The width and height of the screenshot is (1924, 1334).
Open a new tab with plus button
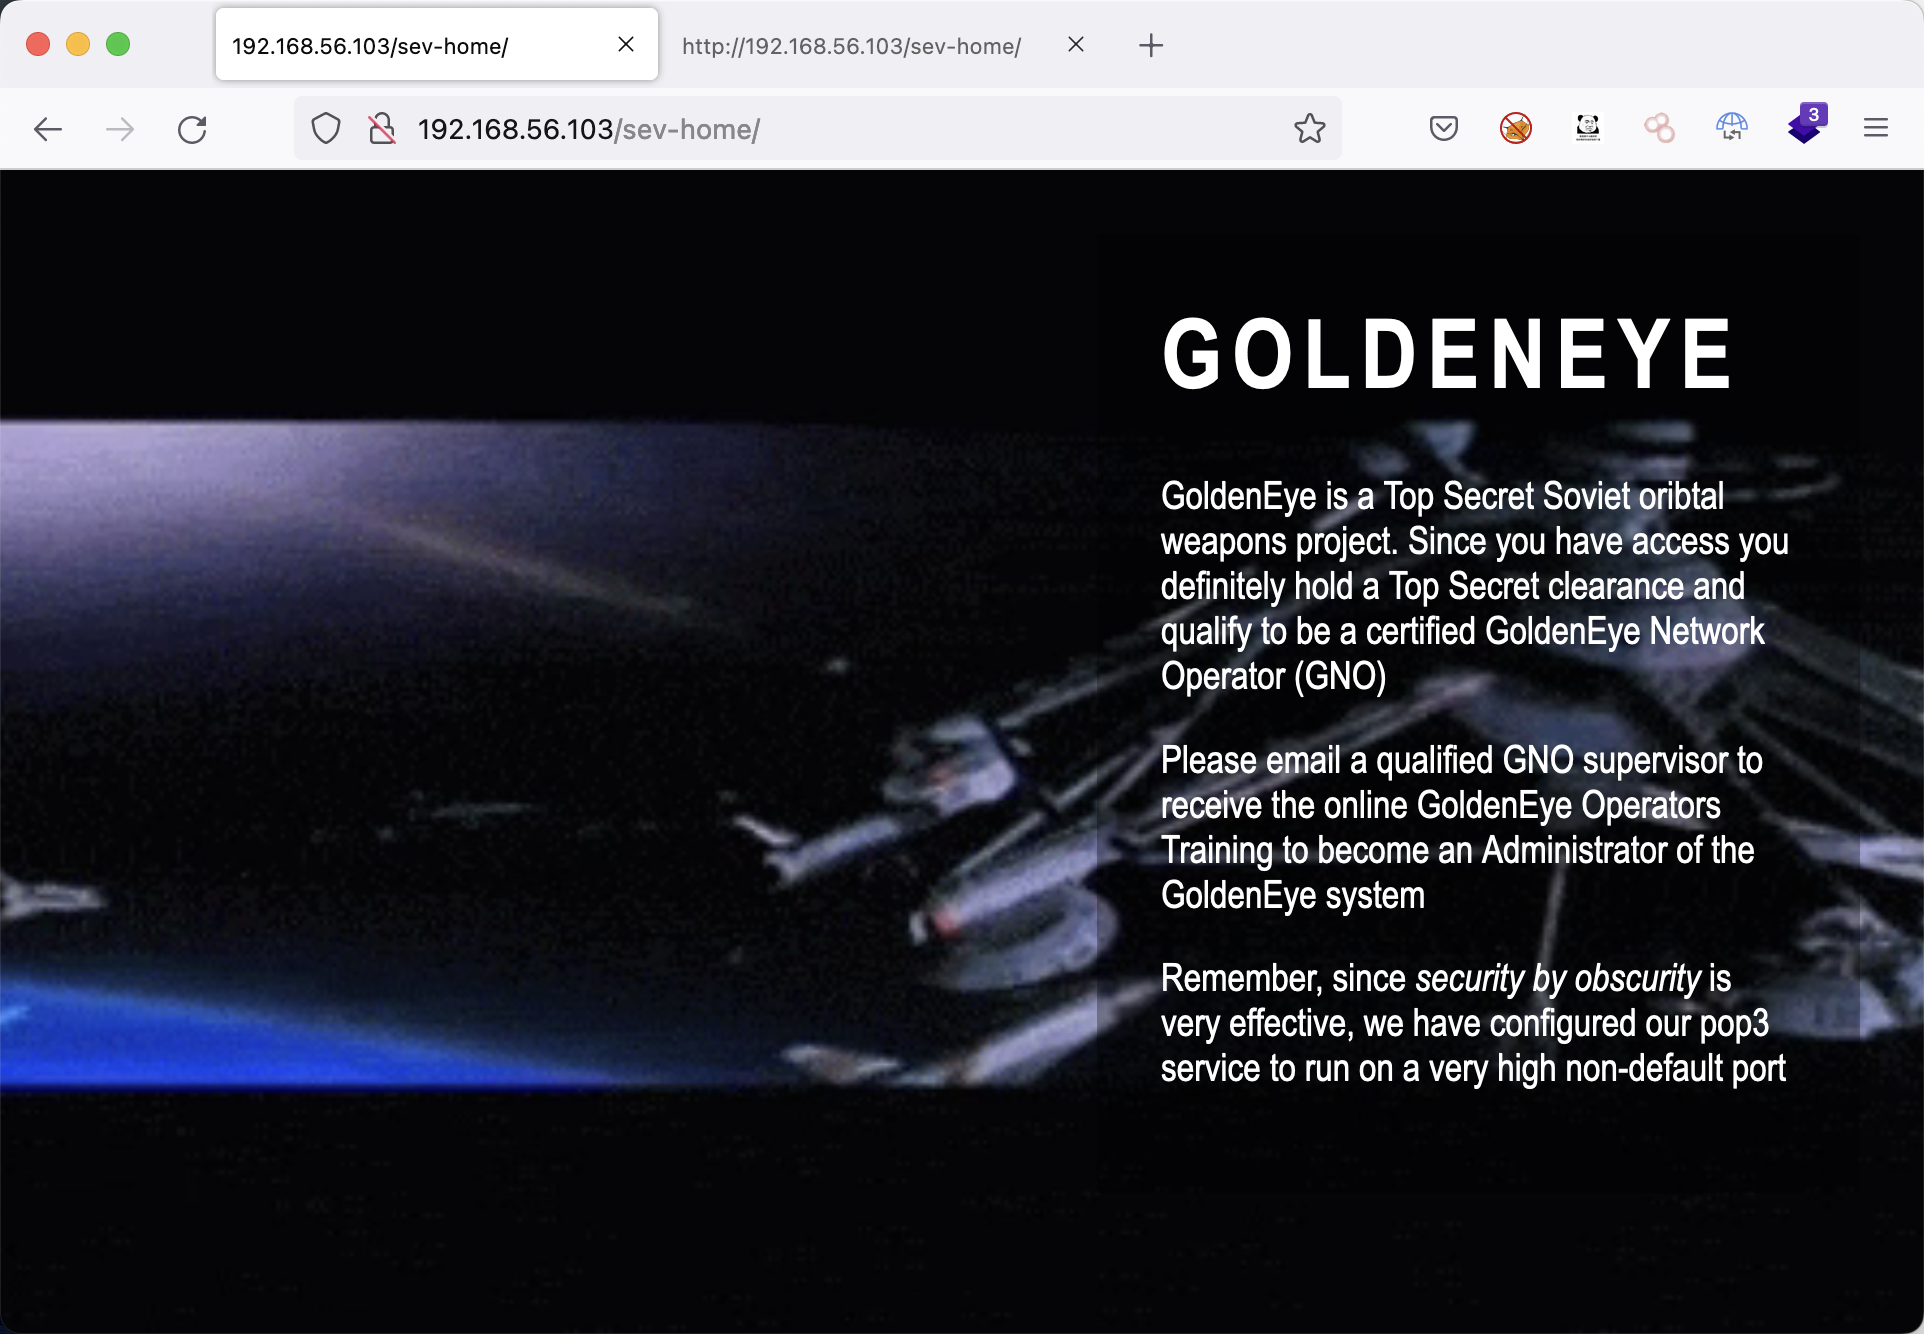tap(1151, 45)
